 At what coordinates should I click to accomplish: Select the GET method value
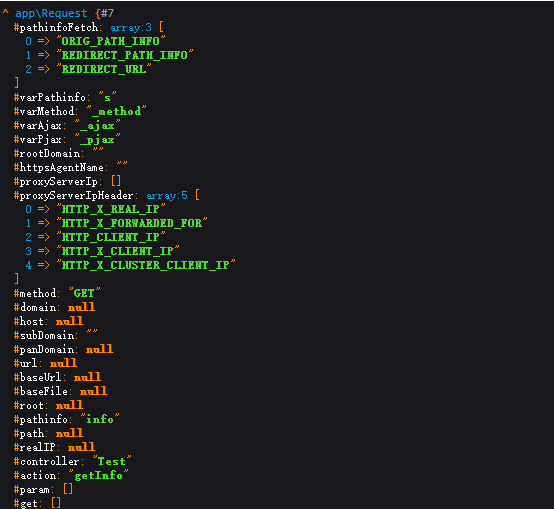(84, 293)
